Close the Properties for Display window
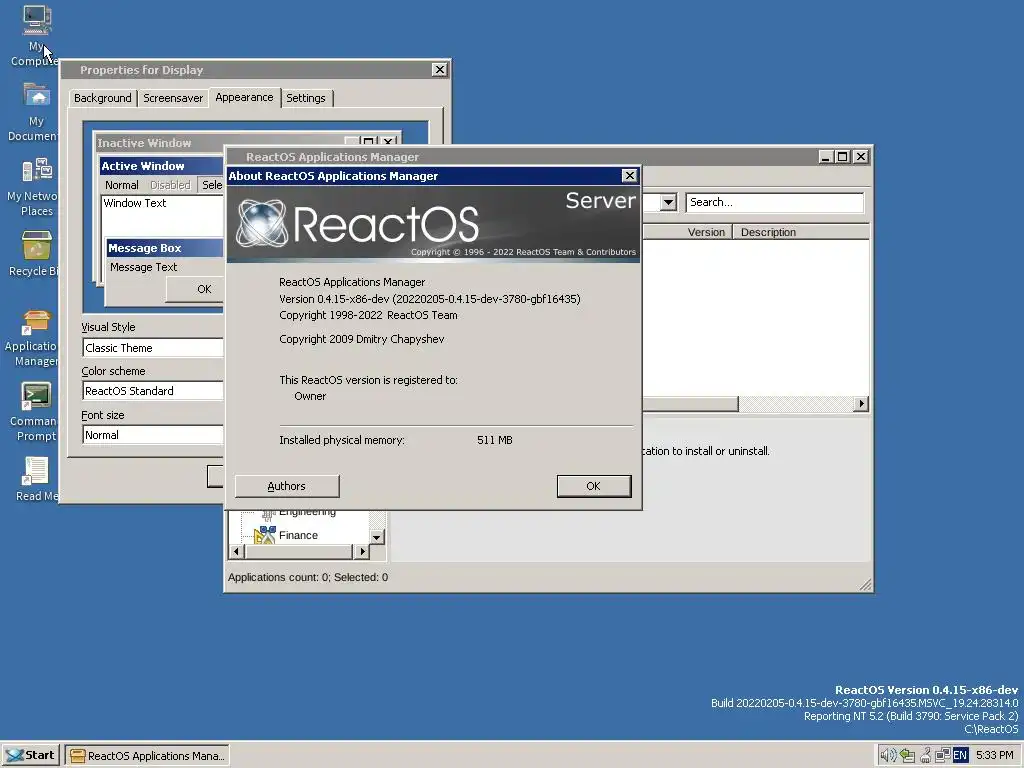1024x768 pixels. (440, 70)
